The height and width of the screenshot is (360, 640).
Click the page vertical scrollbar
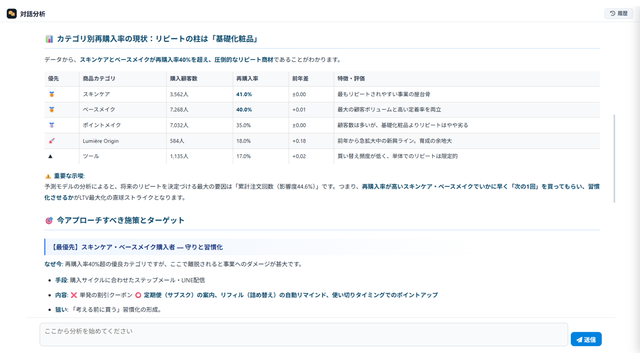pos(614,158)
